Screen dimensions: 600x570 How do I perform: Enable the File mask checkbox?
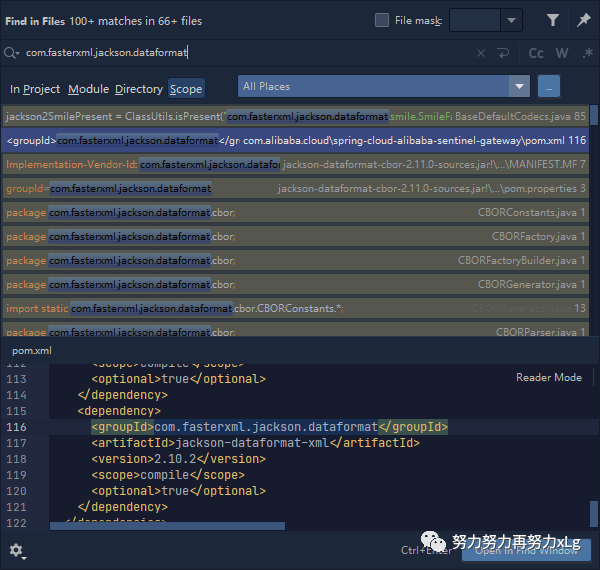[x=382, y=20]
